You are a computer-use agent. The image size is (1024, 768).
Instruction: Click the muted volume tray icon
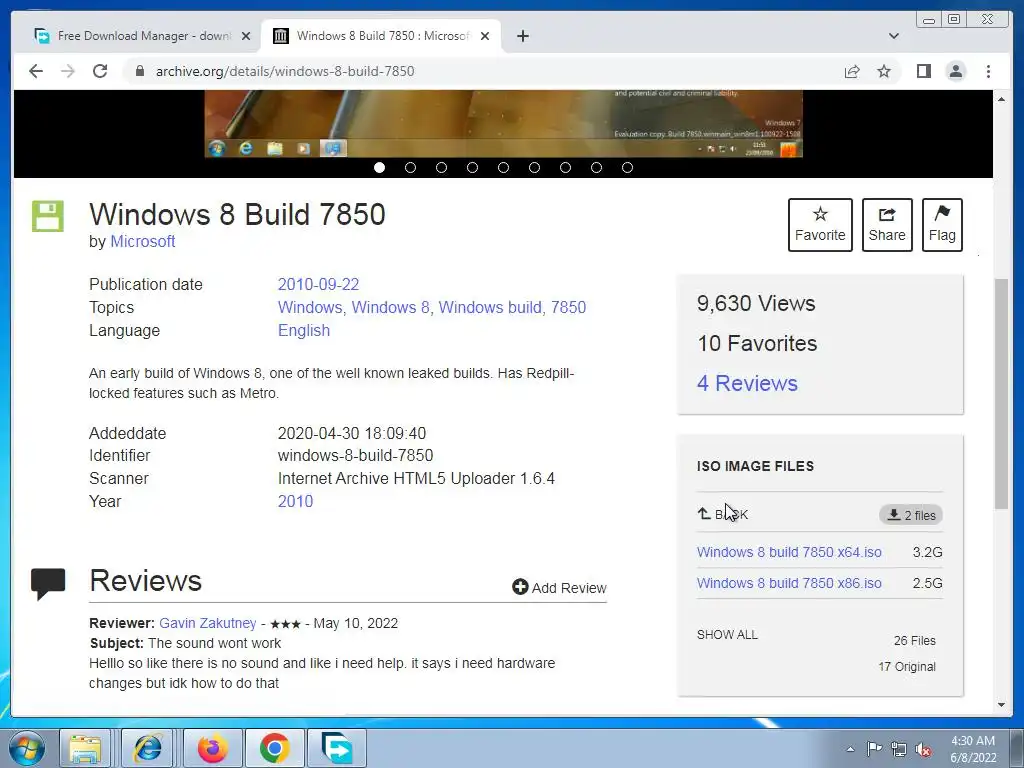[x=923, y=749]
